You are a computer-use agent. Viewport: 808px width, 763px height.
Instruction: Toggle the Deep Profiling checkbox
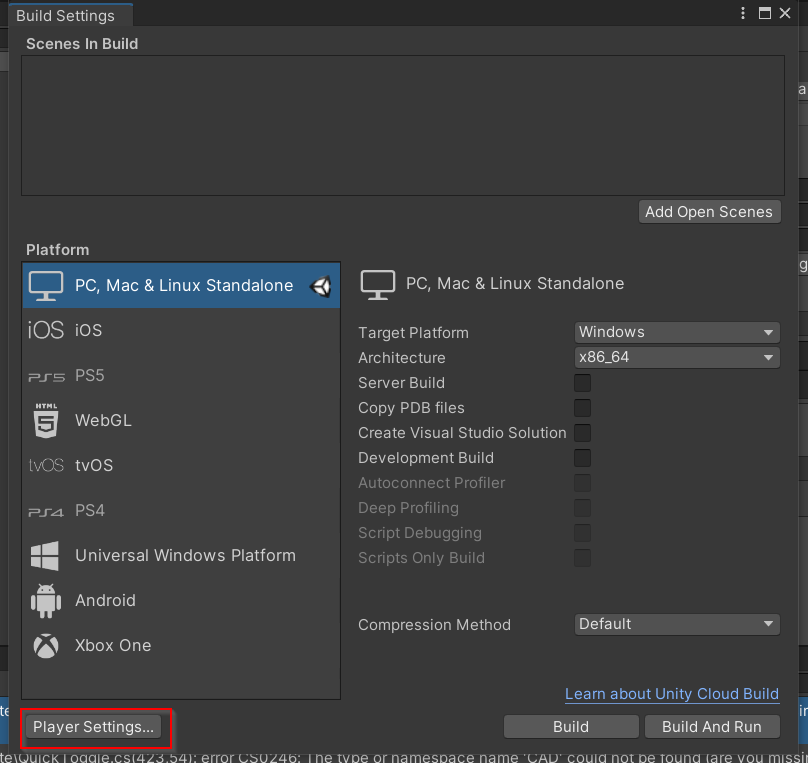[x=582, y=508]
